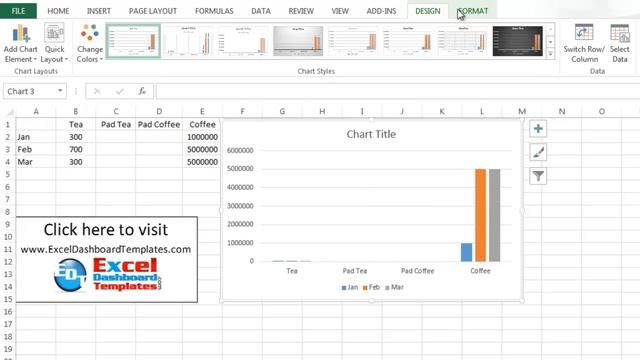Image resolution: width=640 pixels, height=360 pixels.
Task: Click the Insert Function fx icon
Action: (x=142, y=91)
